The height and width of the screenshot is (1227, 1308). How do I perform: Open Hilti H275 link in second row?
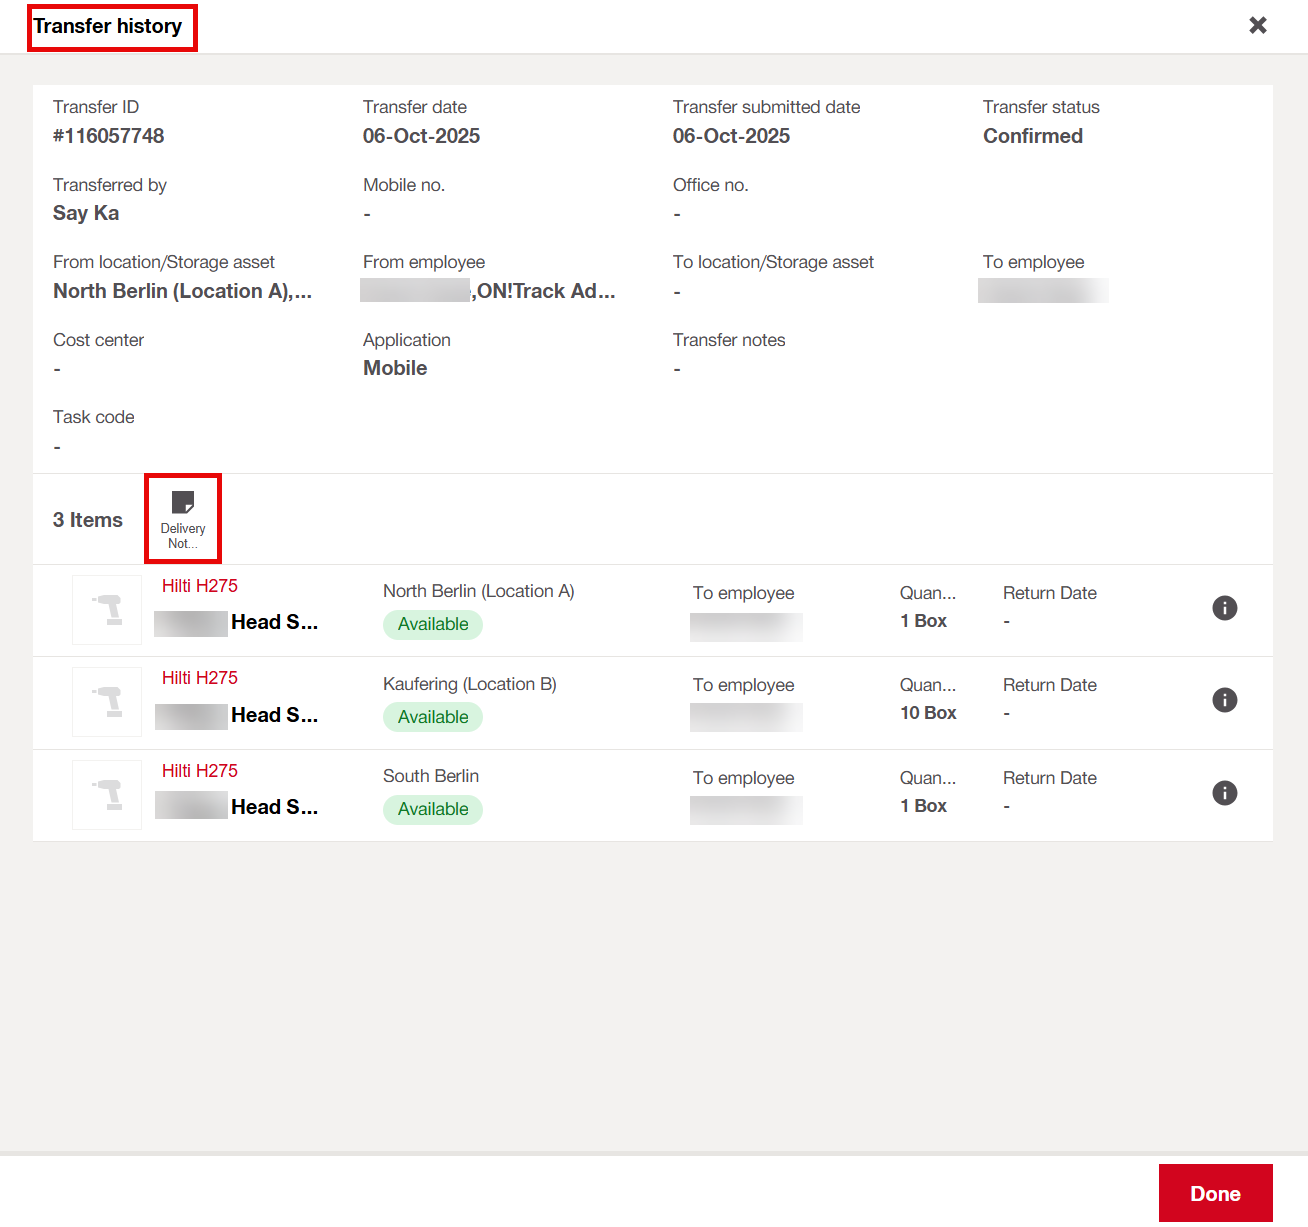[x=200, y=678]
